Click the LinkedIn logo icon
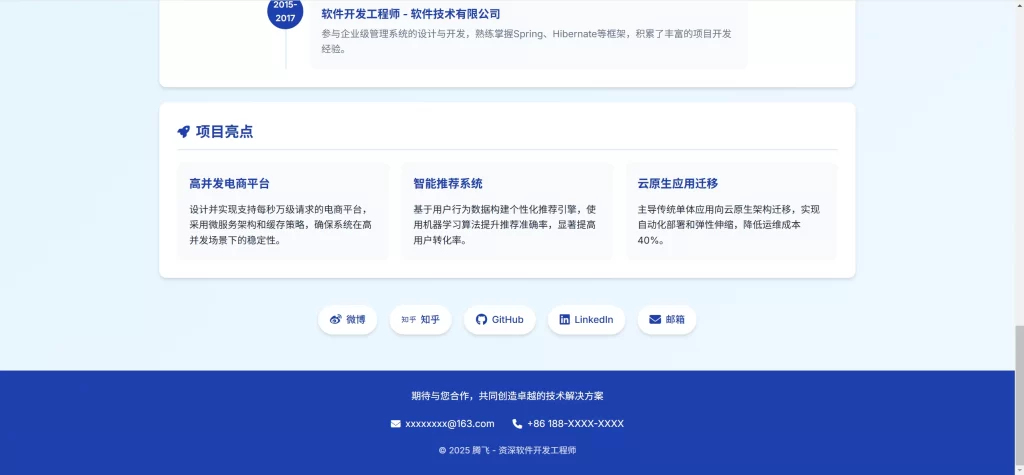The height and width of the screenshot is (475, 1024). point(565,319)
